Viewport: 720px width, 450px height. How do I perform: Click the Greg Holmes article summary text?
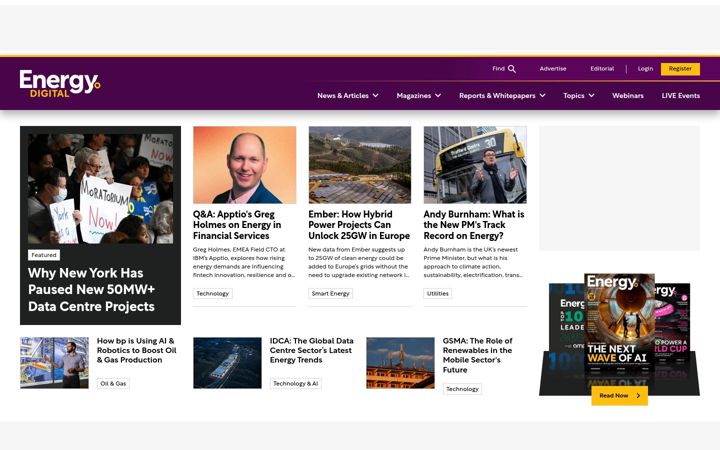(244, 262)
